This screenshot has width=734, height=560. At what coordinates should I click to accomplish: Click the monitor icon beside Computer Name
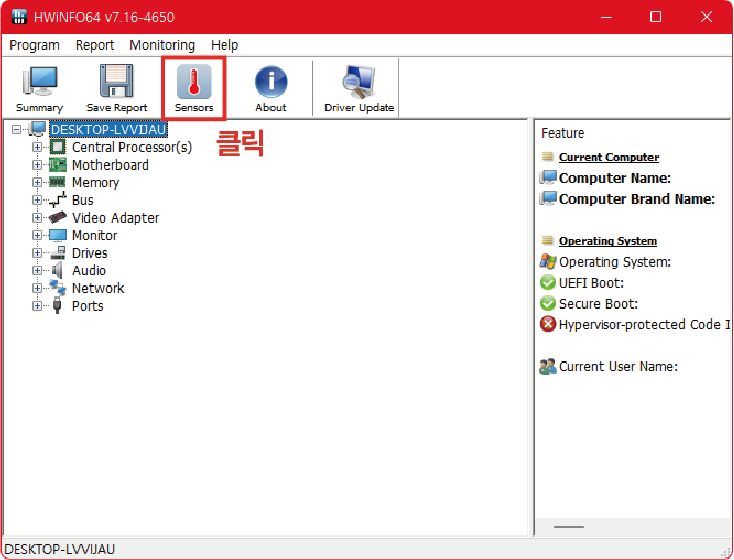548,177
